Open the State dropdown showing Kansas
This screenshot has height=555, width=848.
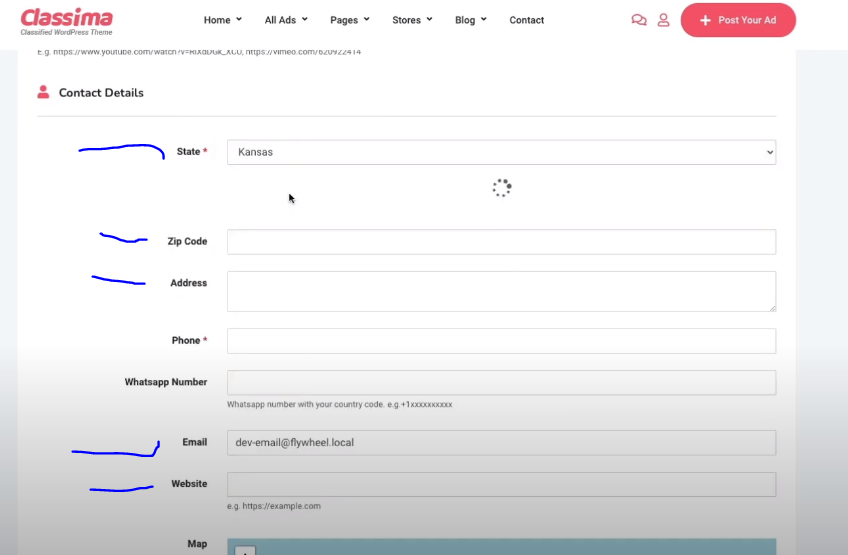[501, 152]
